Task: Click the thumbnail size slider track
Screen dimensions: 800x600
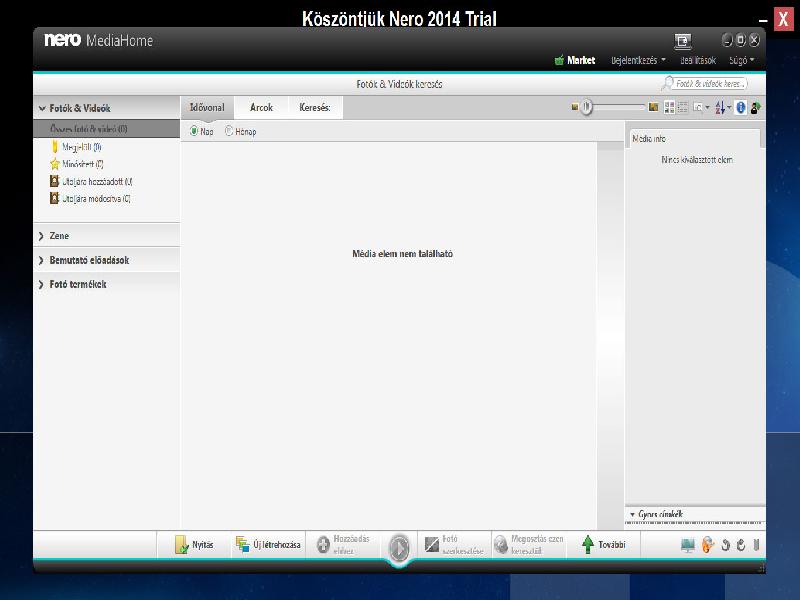Action: (x=619, y=107)
